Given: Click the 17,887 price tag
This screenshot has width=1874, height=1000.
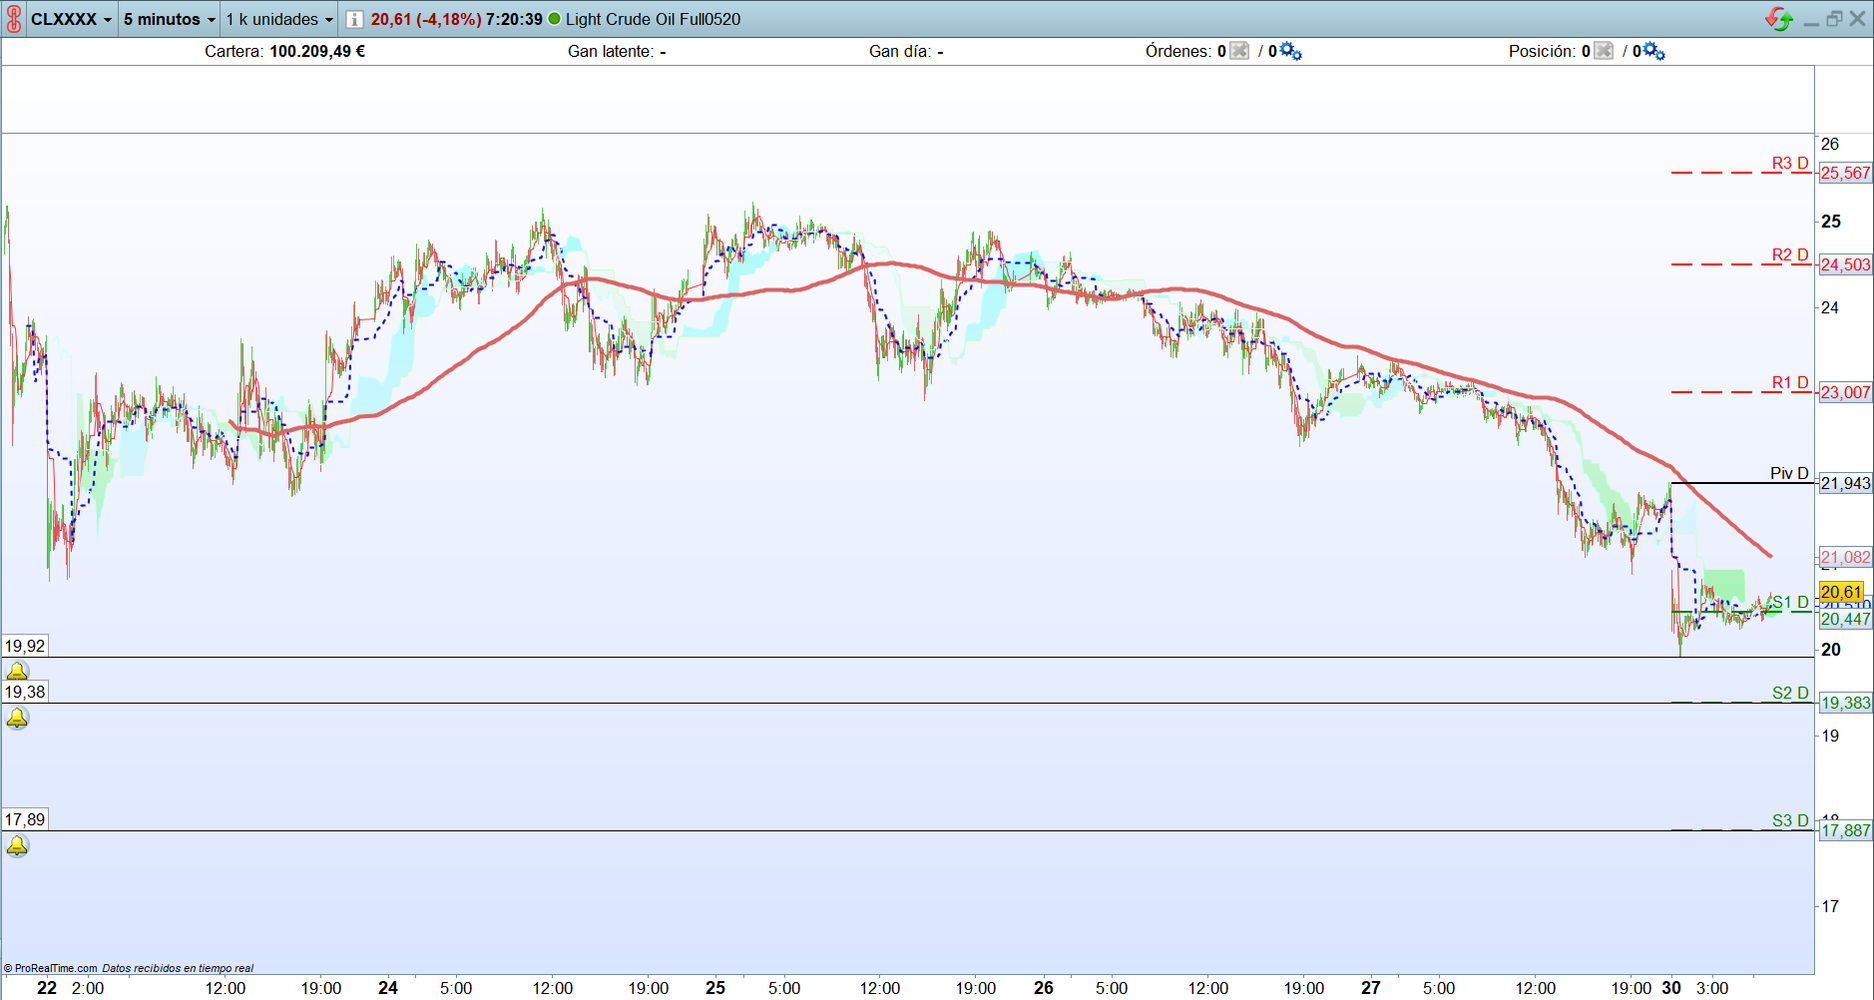Looking at the screenshot, I should click(1845, 831).
